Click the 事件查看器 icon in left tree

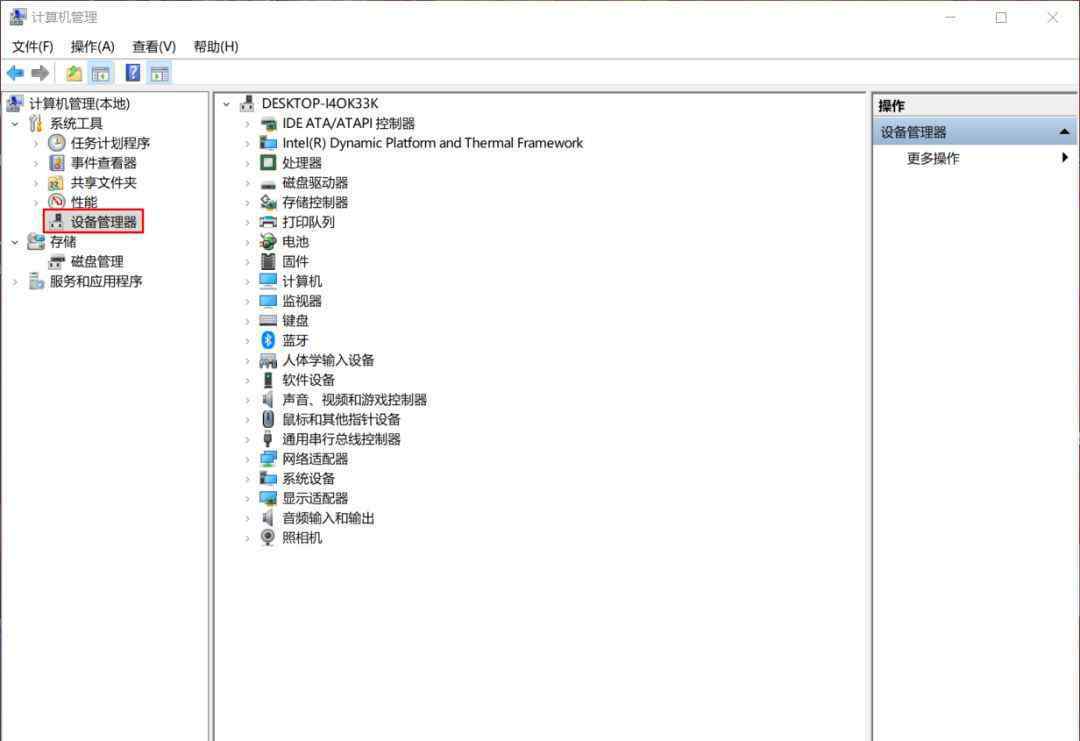point(56,163)
